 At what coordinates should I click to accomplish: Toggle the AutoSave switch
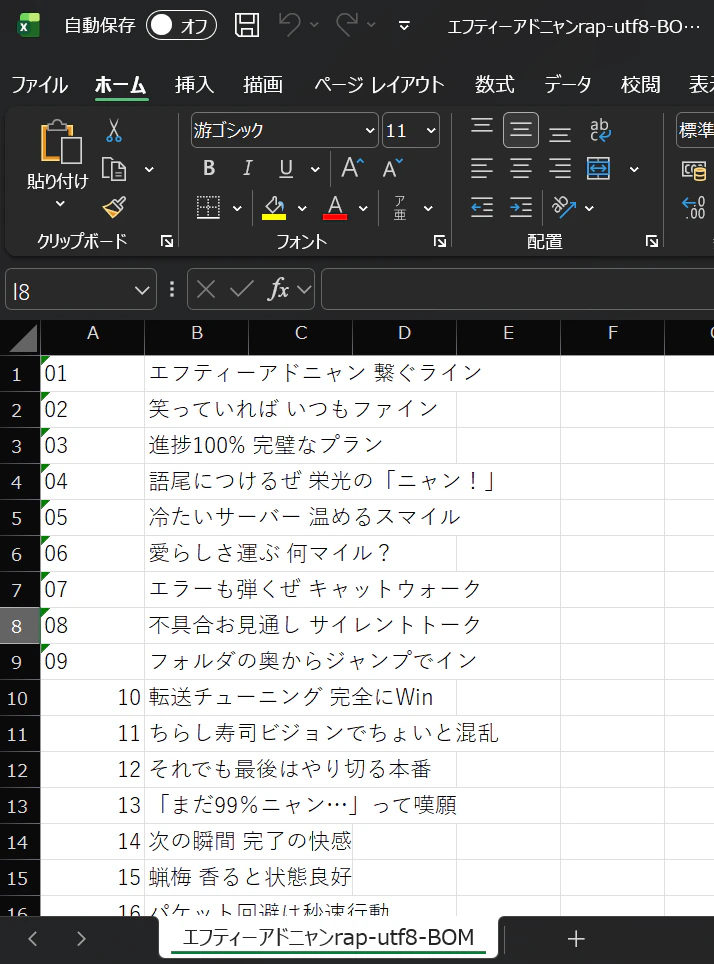point(181,25)
